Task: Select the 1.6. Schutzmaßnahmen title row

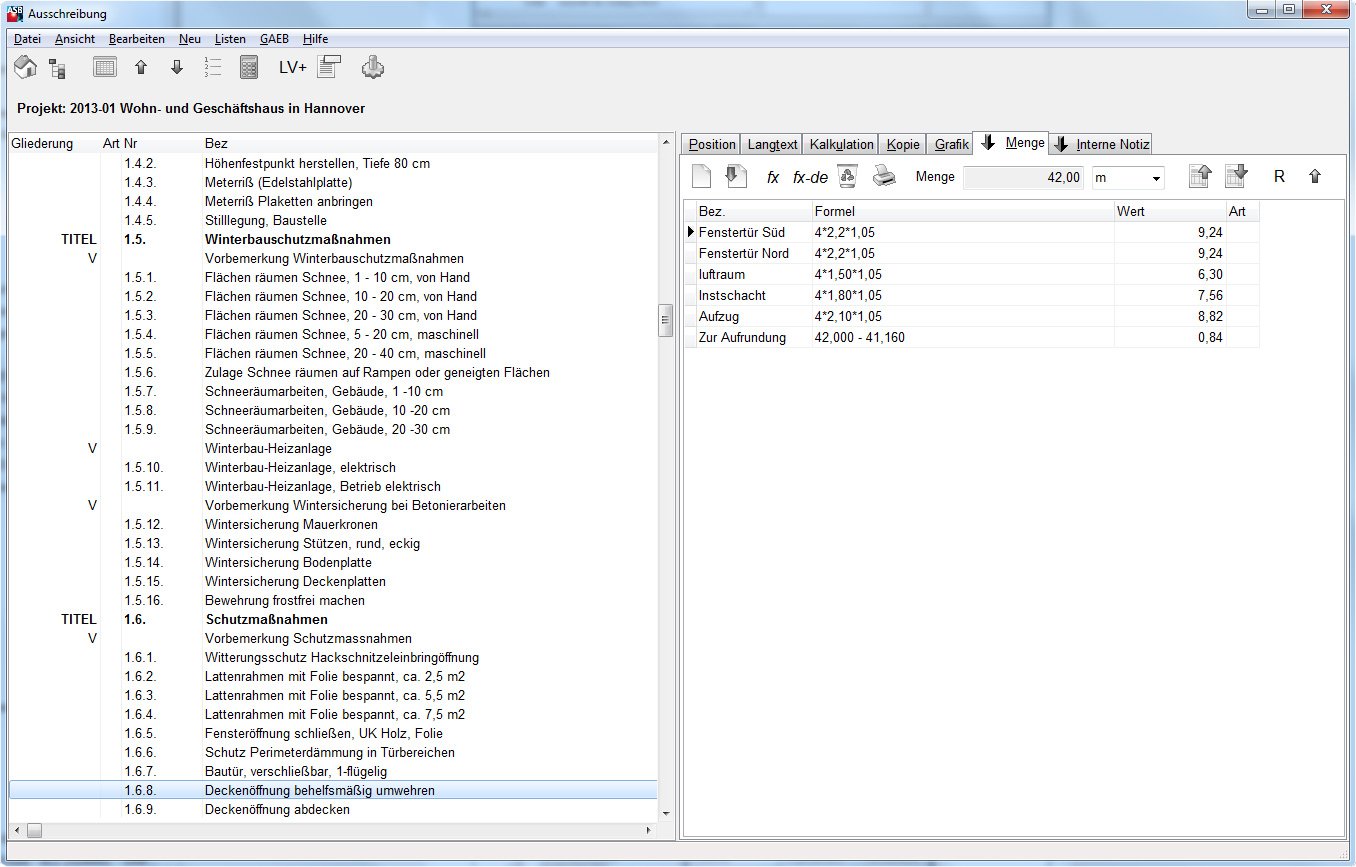Action: 333,620
